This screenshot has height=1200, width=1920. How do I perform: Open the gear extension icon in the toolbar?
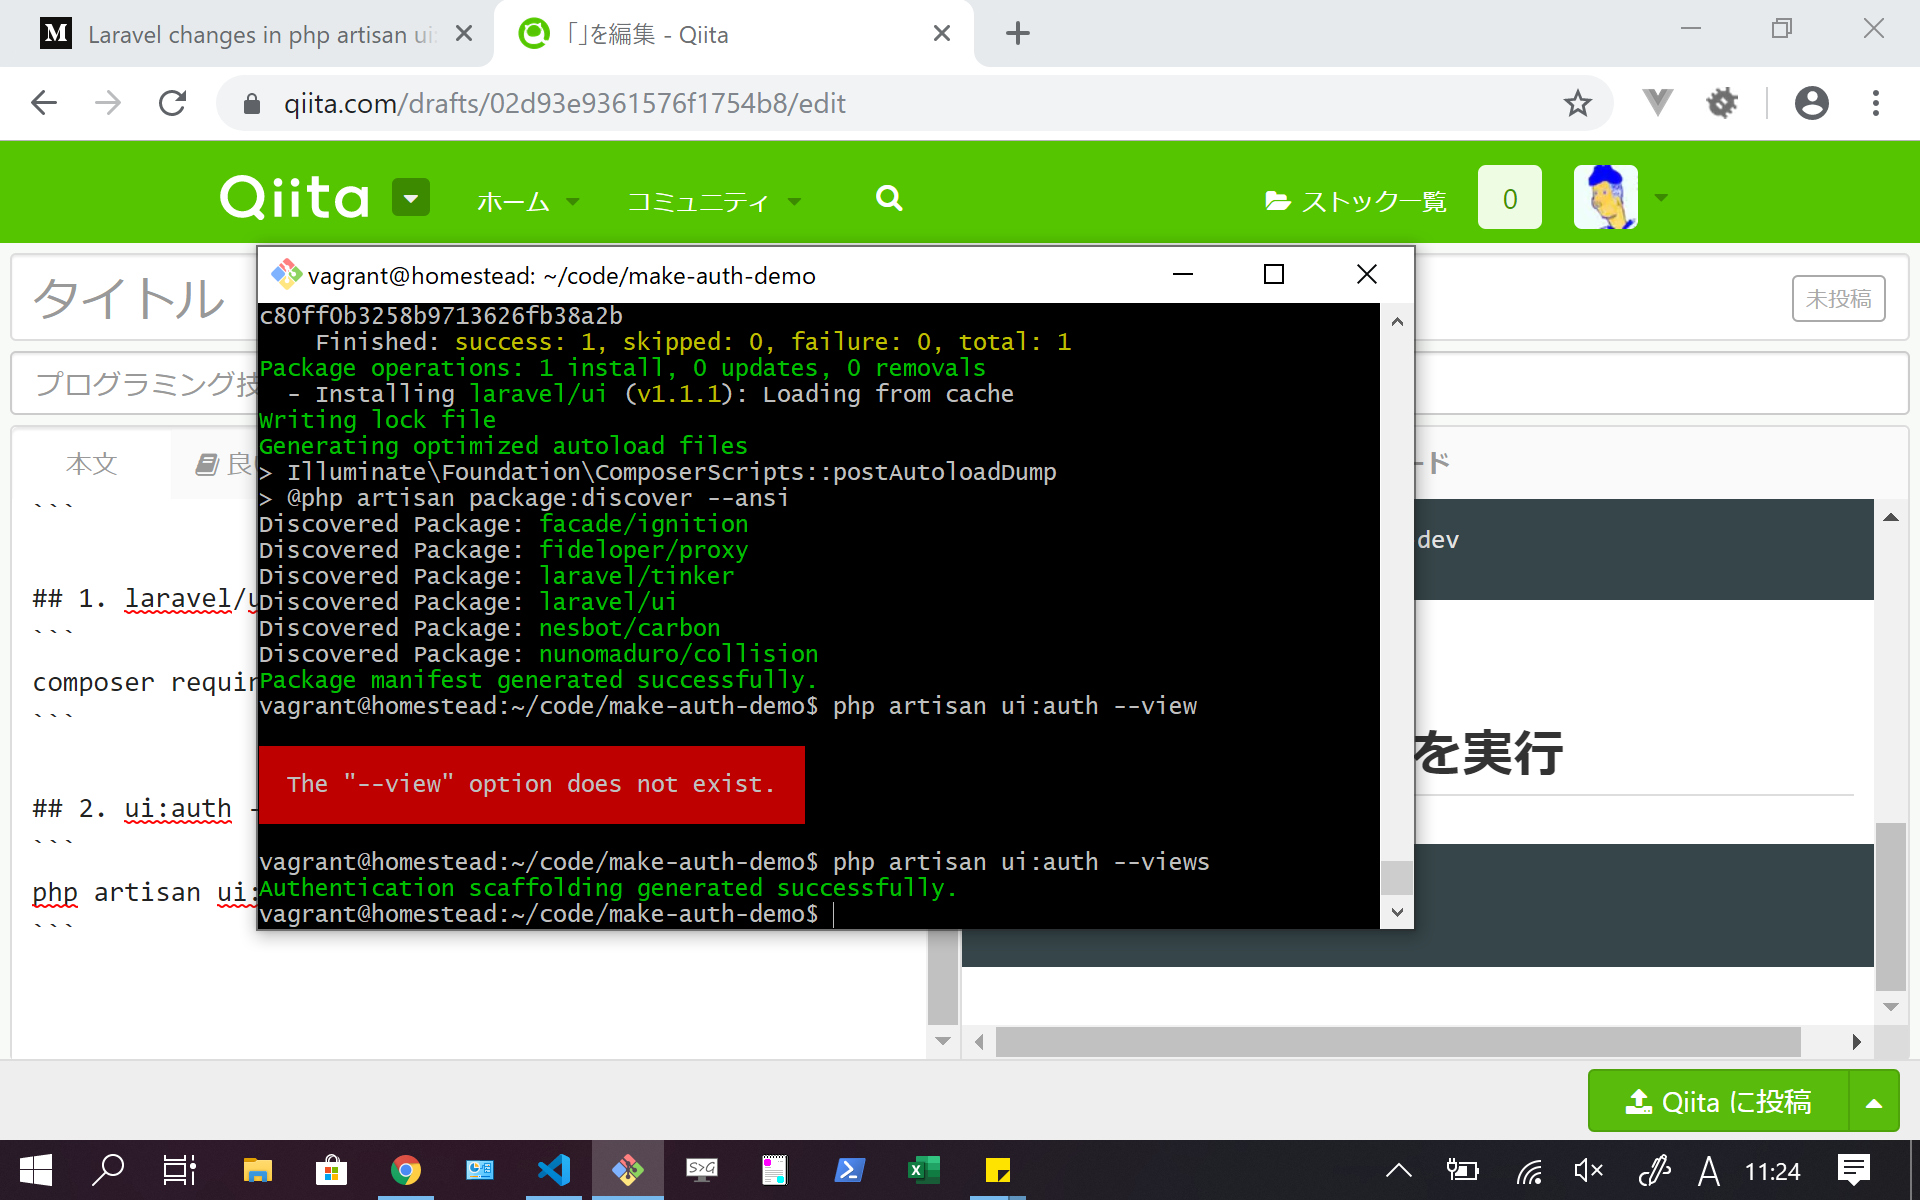(x=1721, y=103)
